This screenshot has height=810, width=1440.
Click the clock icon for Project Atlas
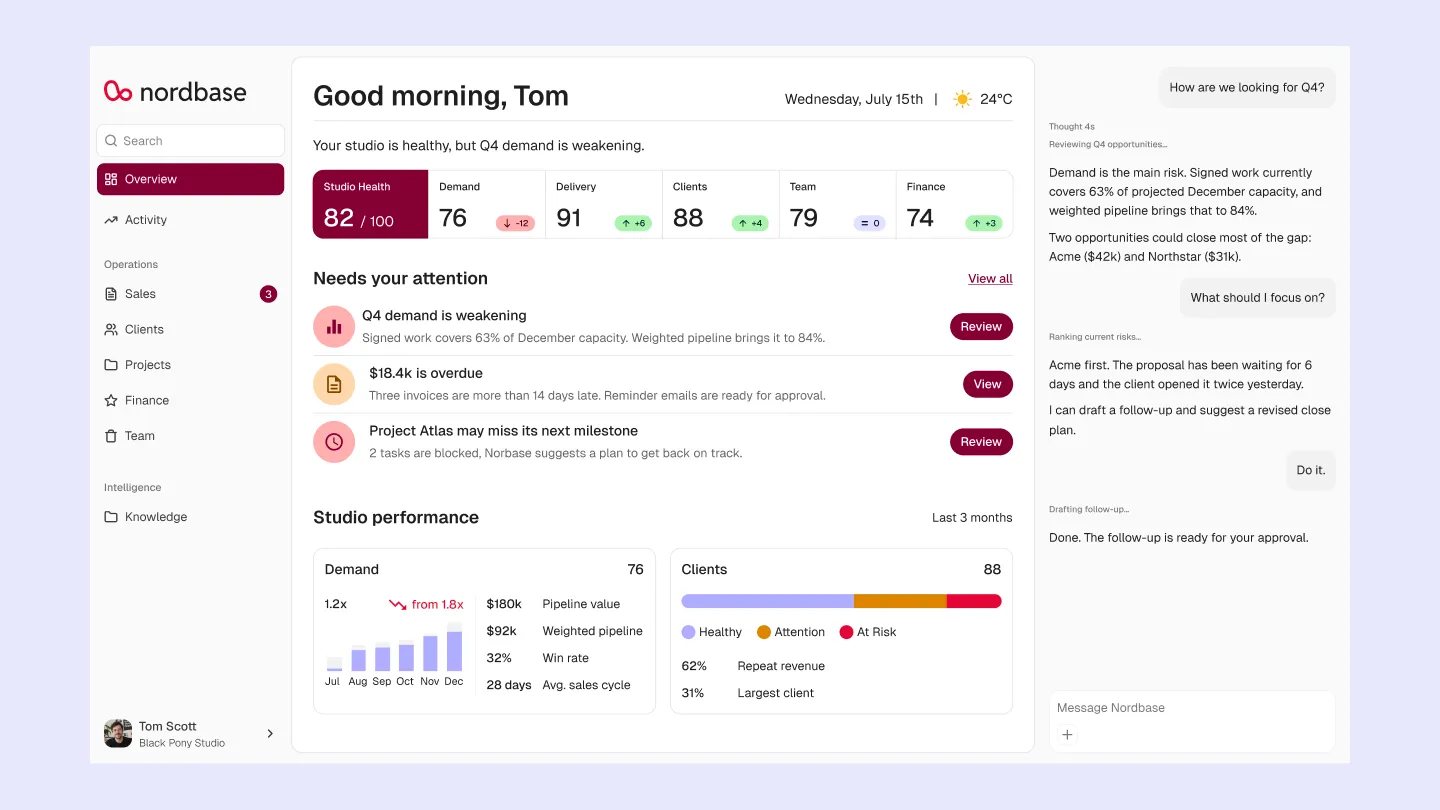pos(334,442)
